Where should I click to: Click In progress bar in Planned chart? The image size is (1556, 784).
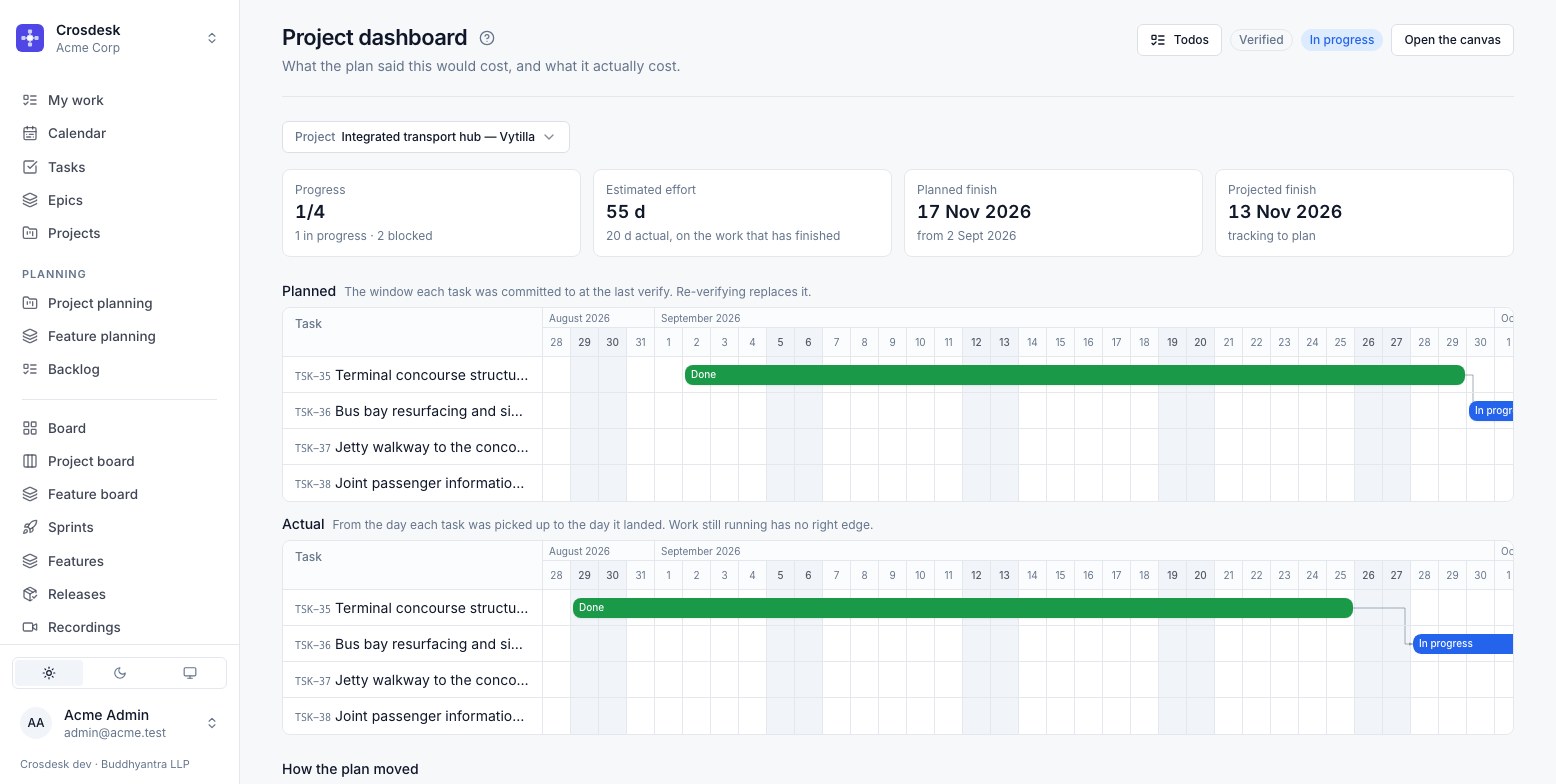[1491, 411]
